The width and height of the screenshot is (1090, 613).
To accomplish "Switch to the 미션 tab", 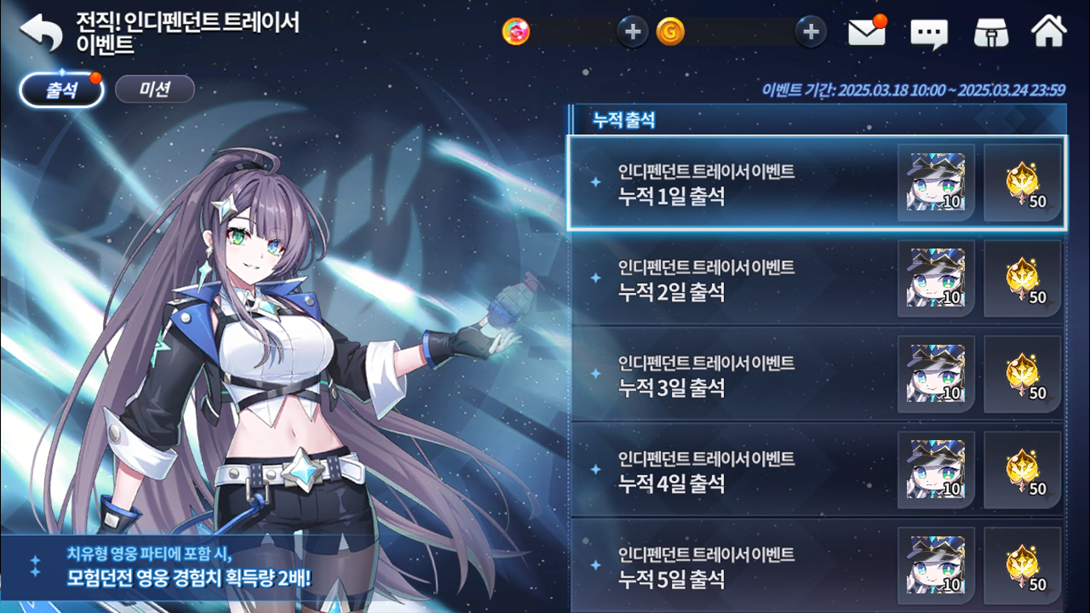I will click(x=154, y=89).
